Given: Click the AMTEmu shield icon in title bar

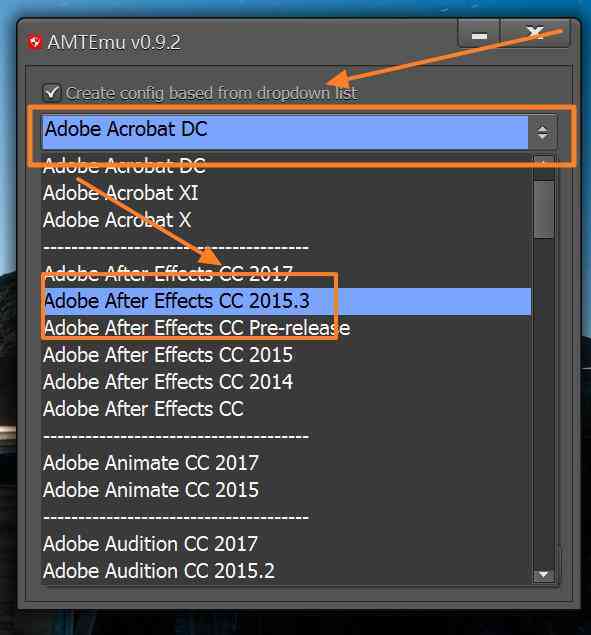Looking at the screenshot, I should [x=35, y=42].
